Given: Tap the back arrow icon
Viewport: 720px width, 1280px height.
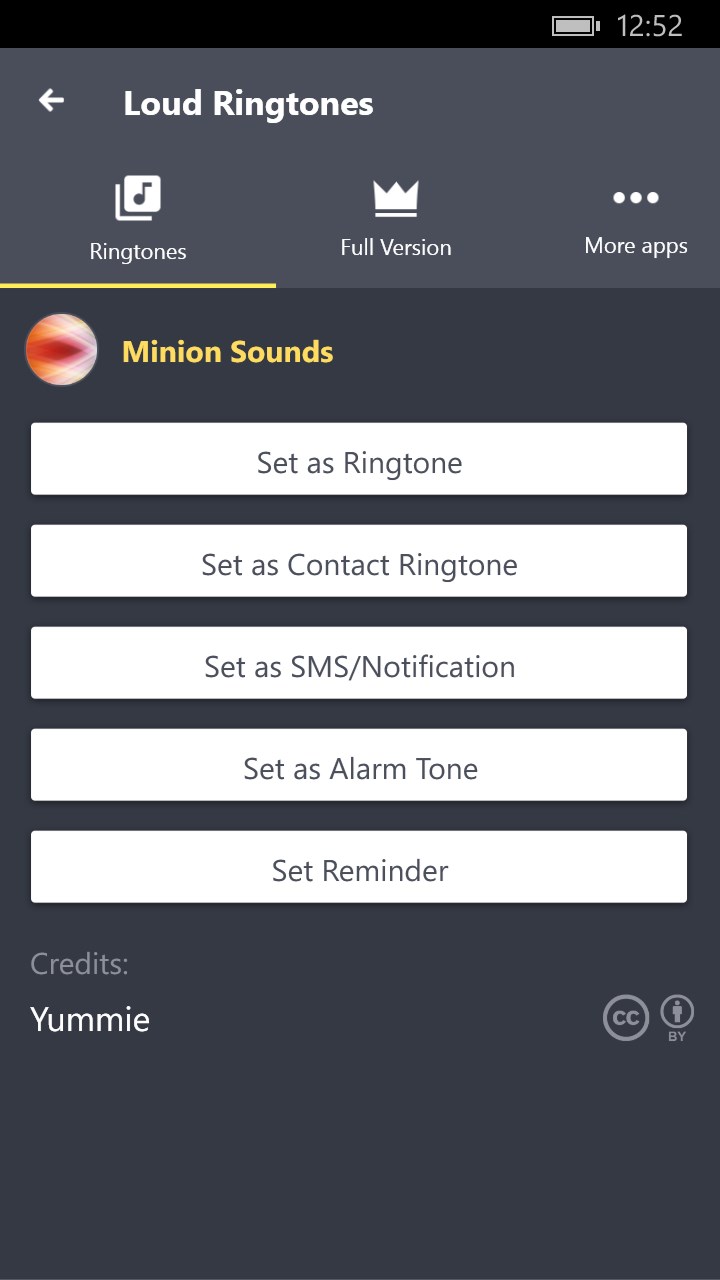Looking at the screenshot, I should coord(51,100).
